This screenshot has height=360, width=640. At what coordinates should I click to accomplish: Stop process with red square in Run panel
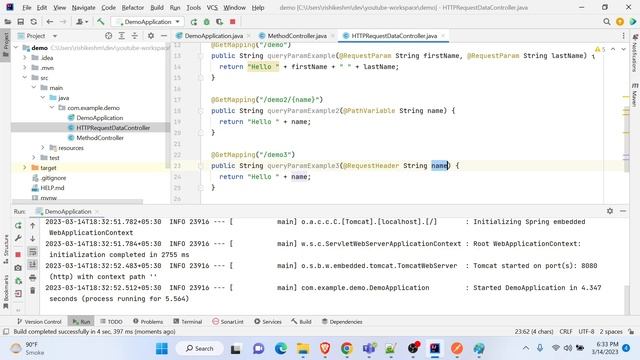(x=18, y=254)
